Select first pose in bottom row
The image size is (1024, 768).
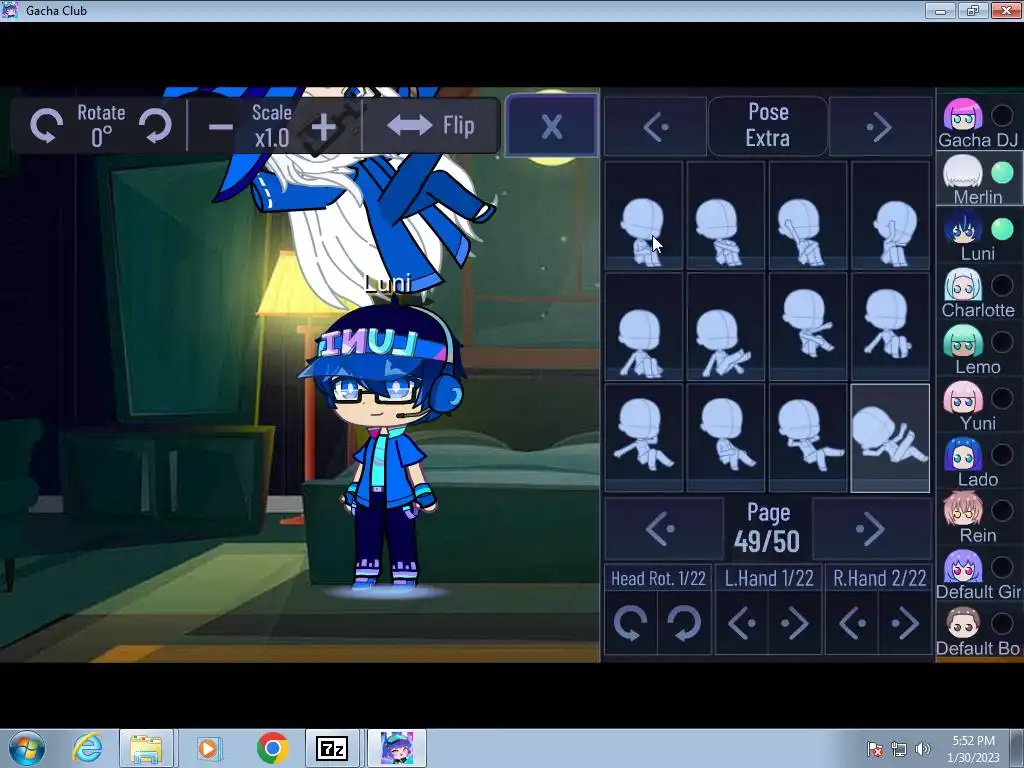pyautogui.click(x=644, y=438)
